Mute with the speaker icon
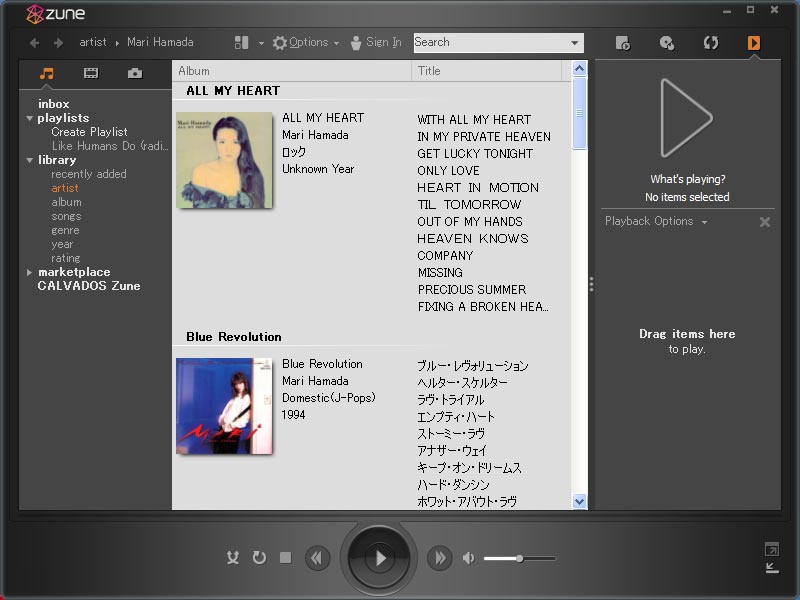800x600 pixels. coord(468,558)
